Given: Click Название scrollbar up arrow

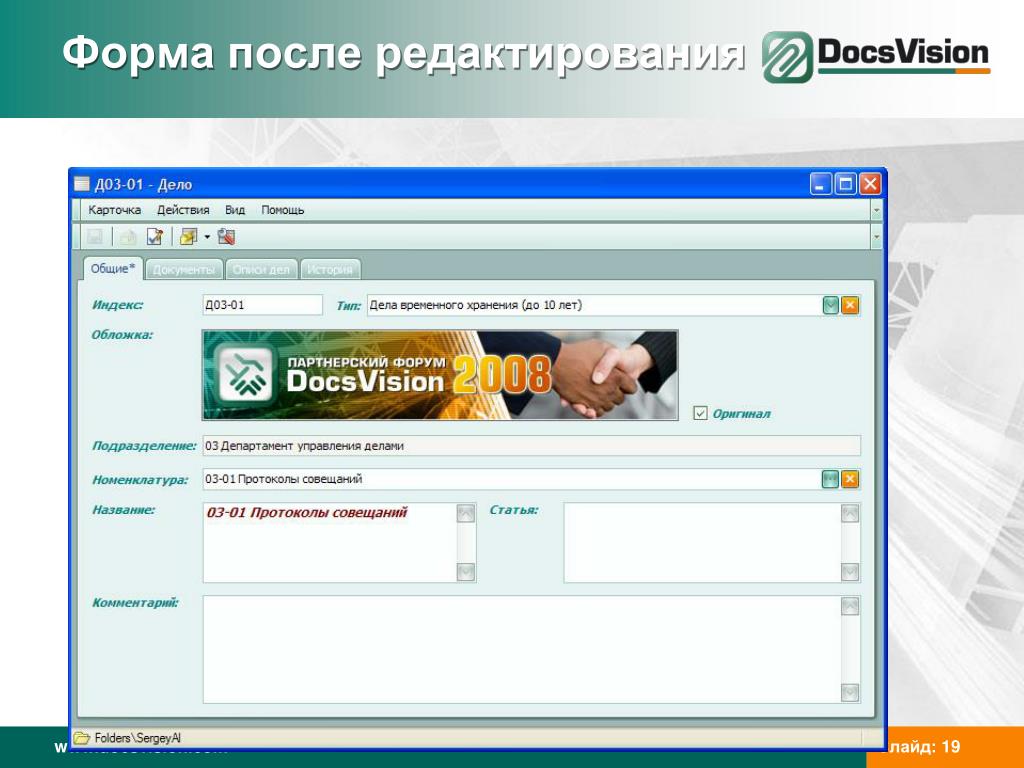Looking at the screenshot, I should click(466, 514).
